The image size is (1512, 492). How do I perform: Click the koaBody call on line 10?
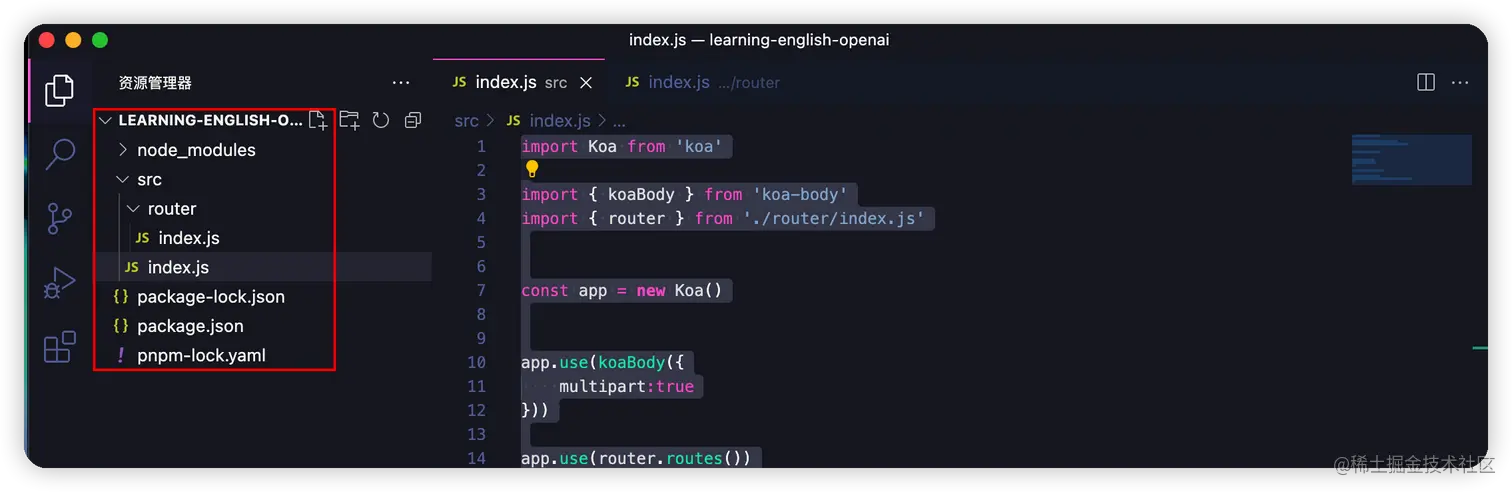tap(630, 362)
